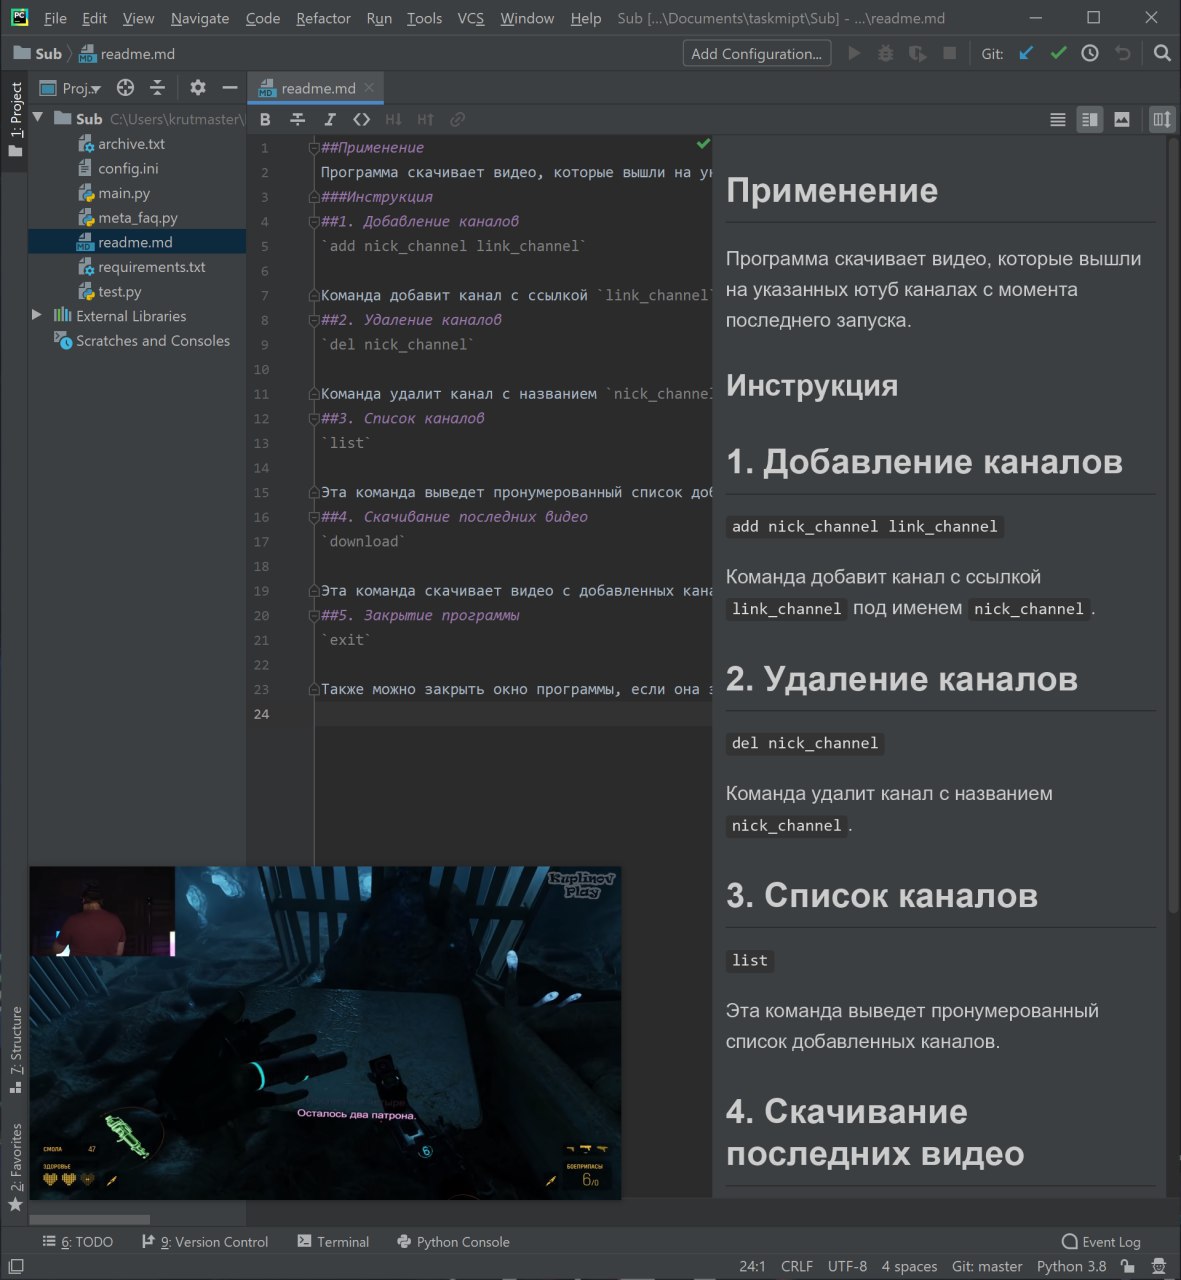Toggle the Event Log tool window
This screenshot has width=1181, height=1280.
1101,1242
